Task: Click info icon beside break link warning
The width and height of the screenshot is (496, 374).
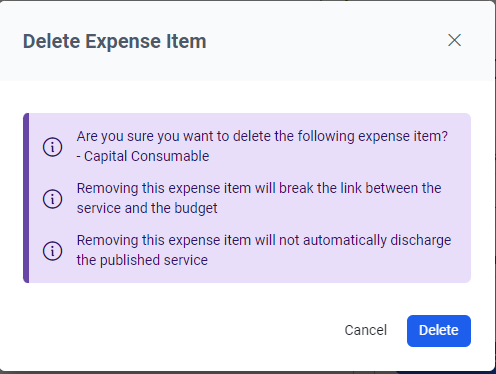Action: point(52,199)
